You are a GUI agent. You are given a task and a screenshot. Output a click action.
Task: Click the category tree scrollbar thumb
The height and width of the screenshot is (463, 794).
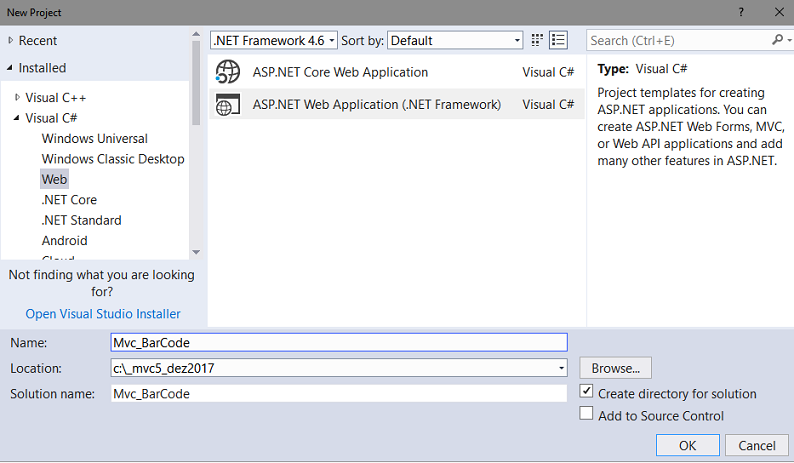click(196, 83)
